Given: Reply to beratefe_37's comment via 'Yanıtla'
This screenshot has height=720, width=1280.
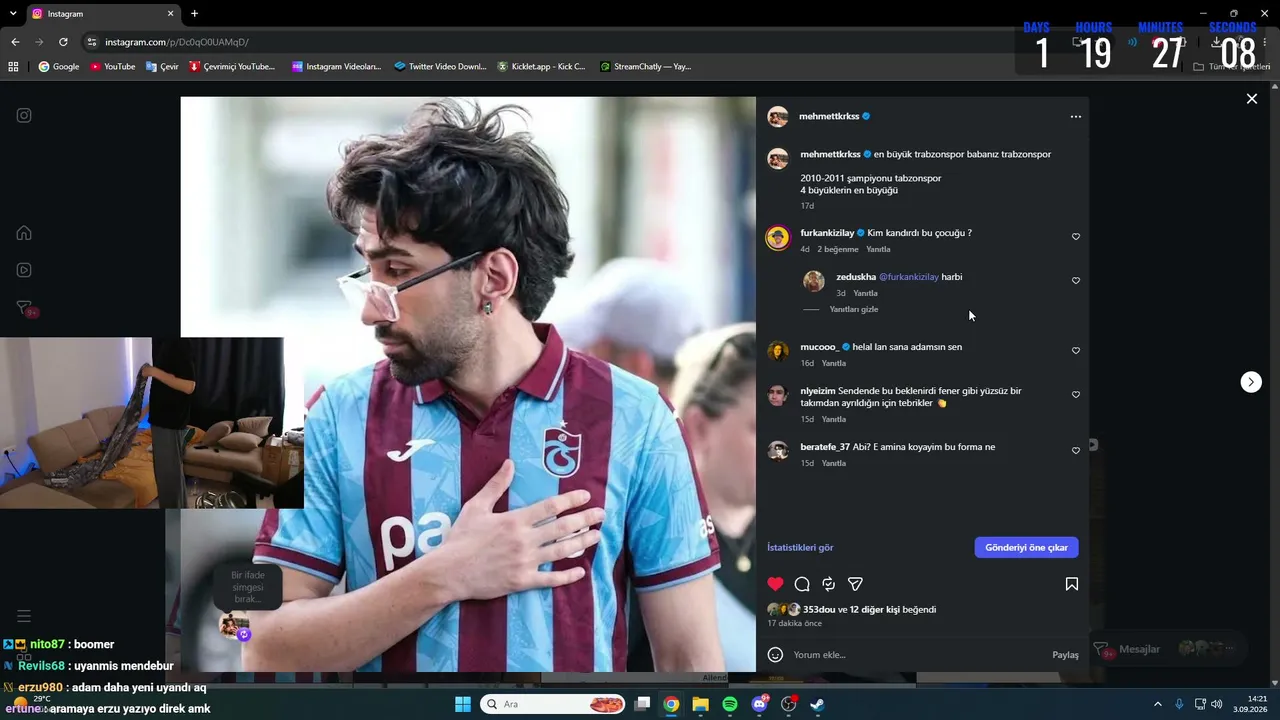Looking at the screenshot, I should [x=834, y=463].
